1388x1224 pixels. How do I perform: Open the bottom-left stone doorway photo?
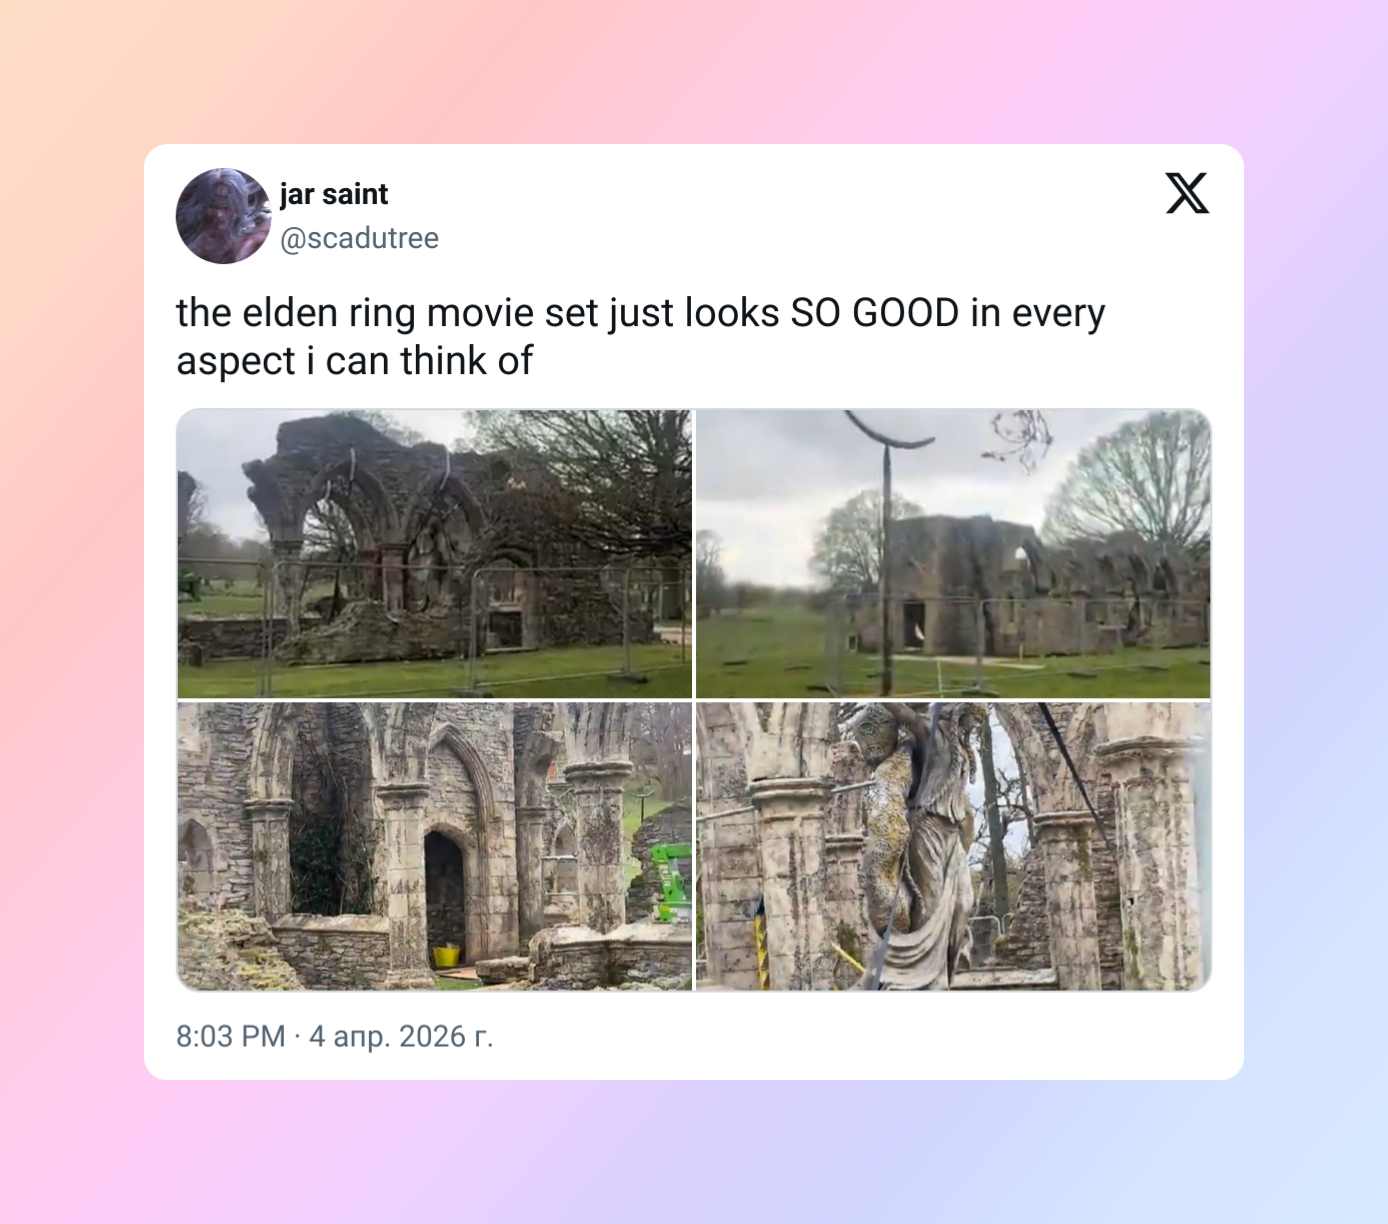(434, 846)
